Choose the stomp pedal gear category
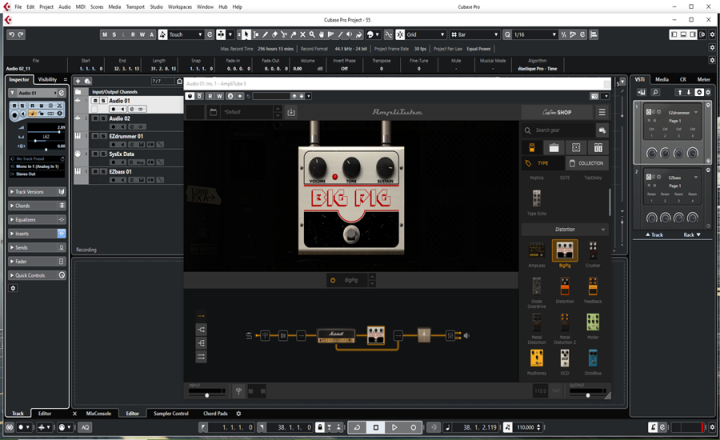 pos(532,147)
